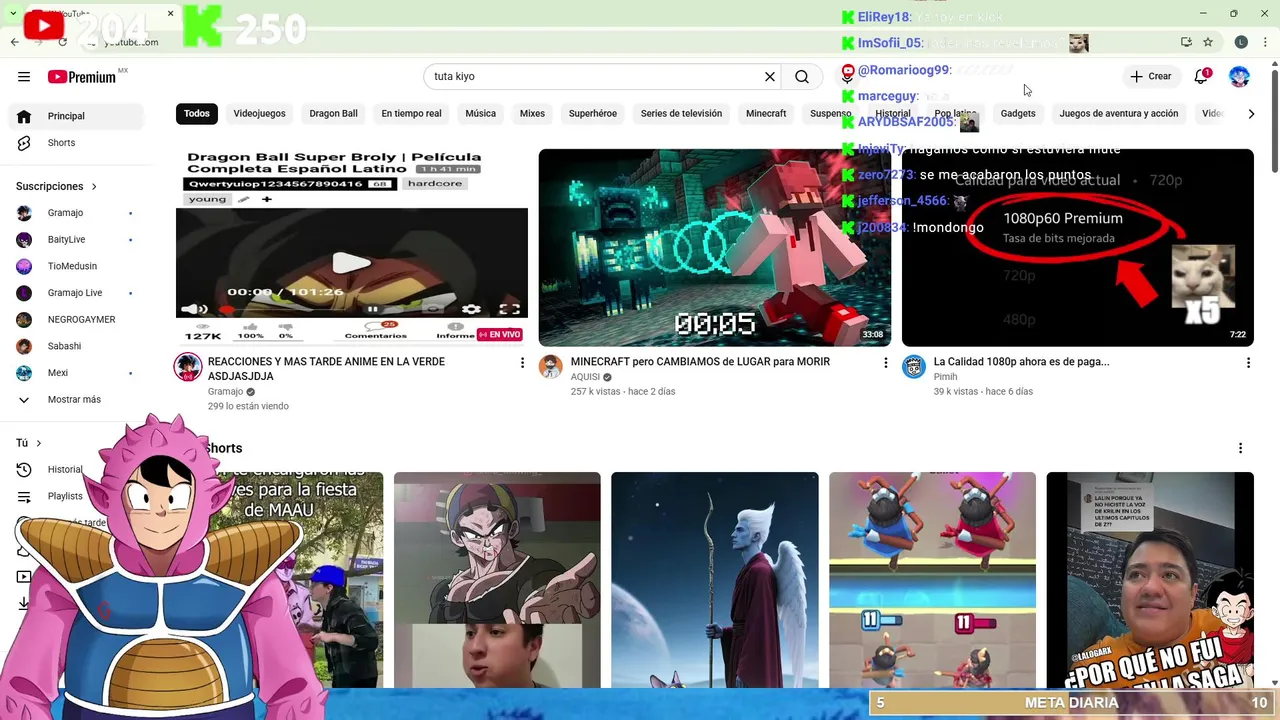Clear the search text with the X icon

pos(770,77)
